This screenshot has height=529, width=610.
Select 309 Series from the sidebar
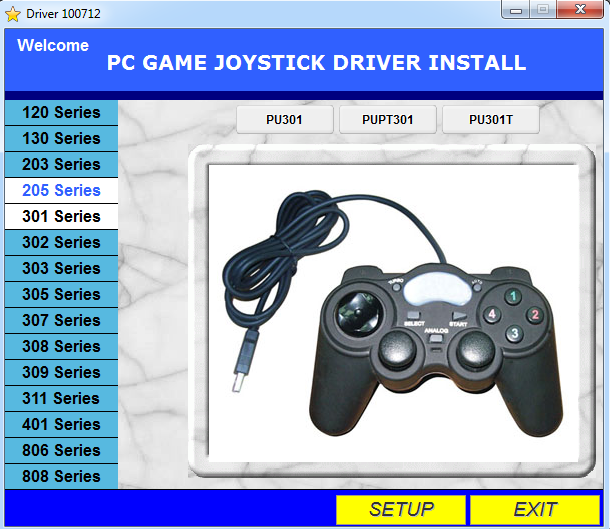(x=61, y=373)
